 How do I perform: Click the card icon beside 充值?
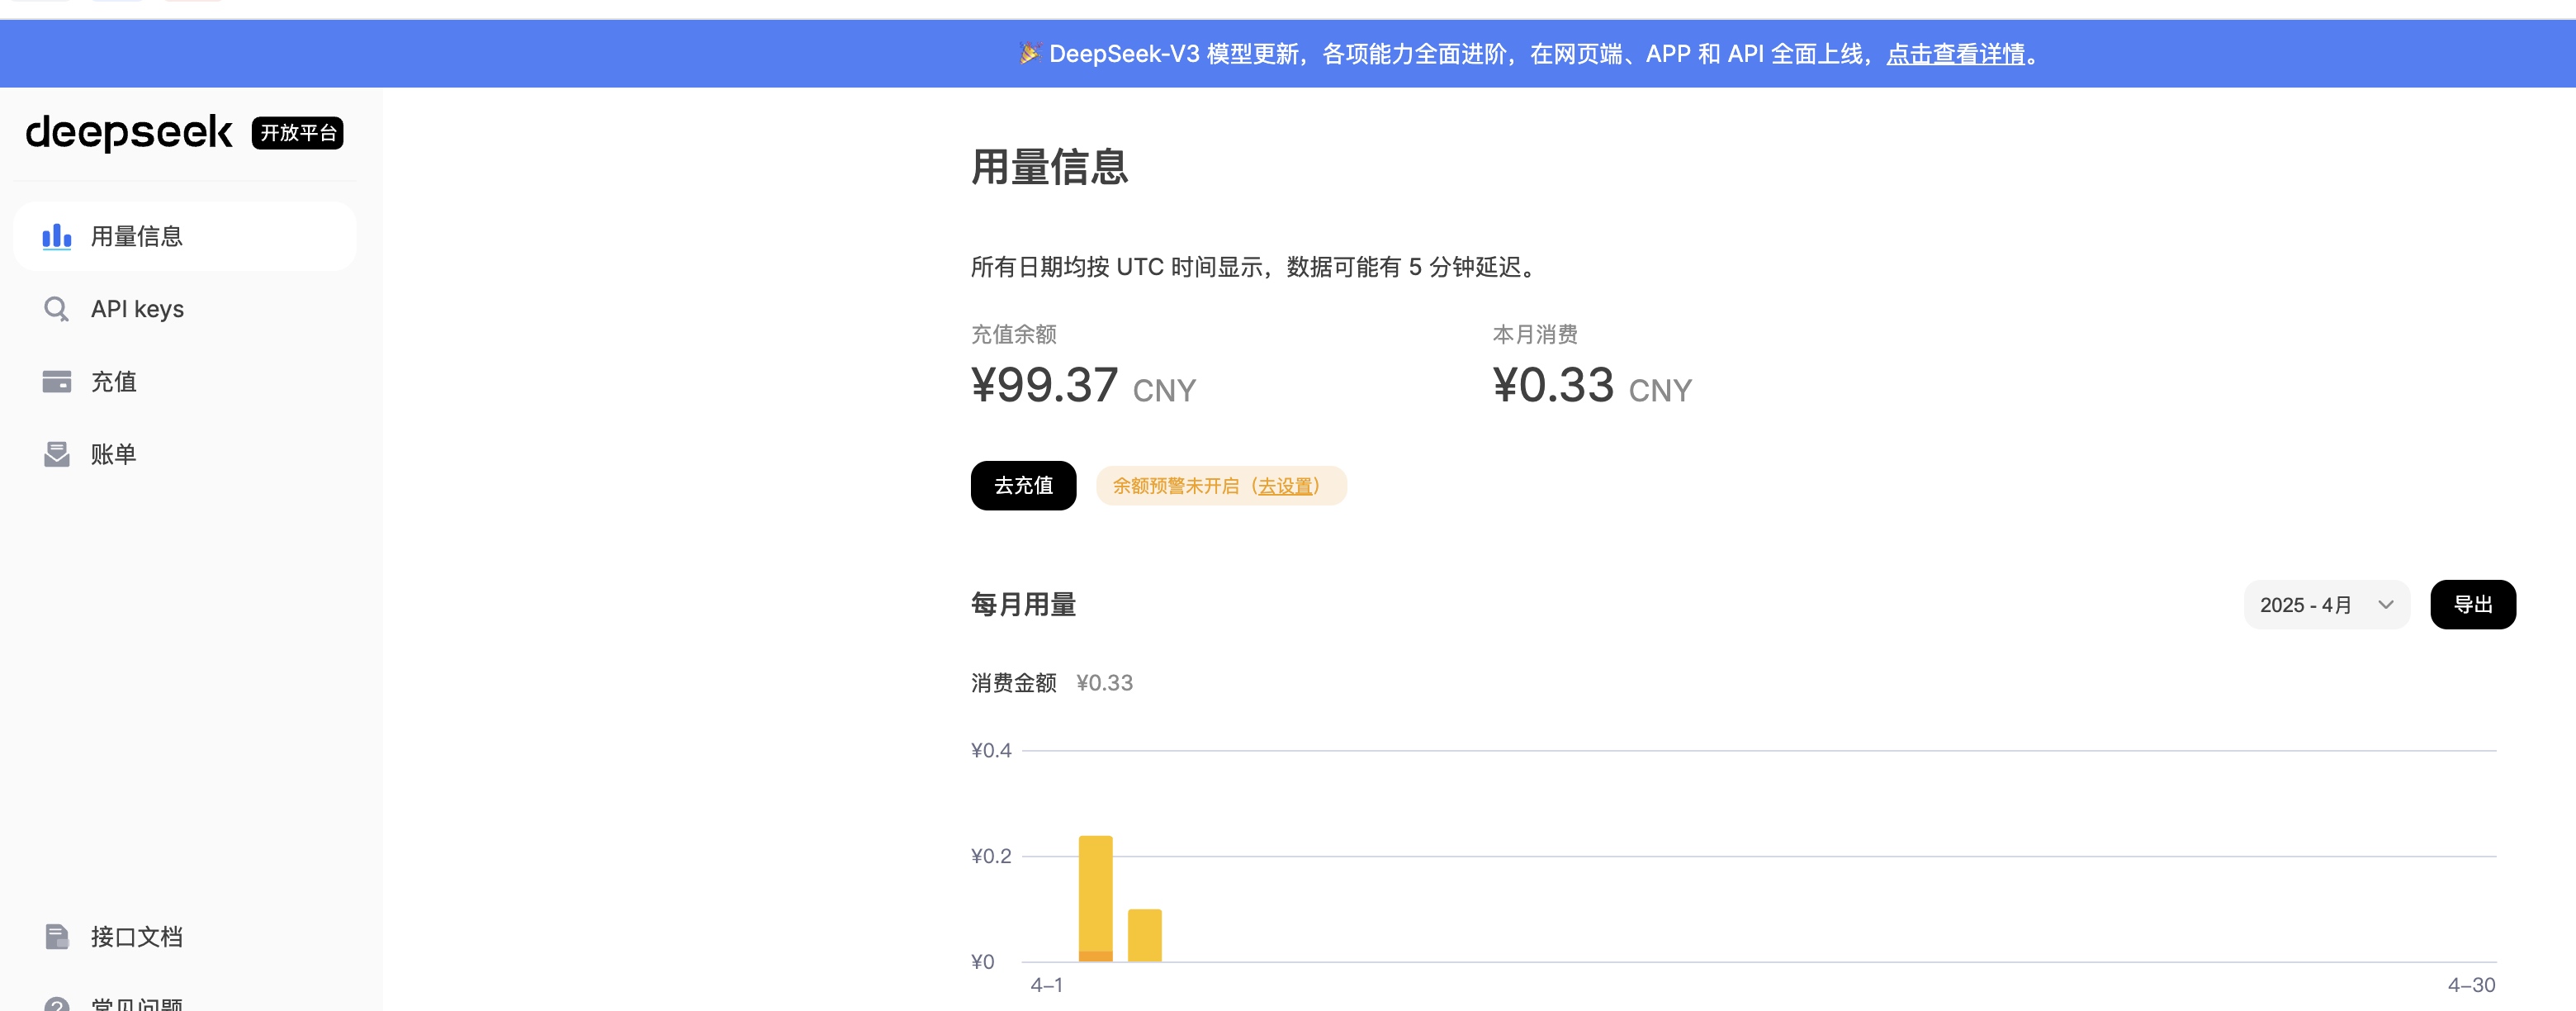pyautogui.click(x=56, y=381)
